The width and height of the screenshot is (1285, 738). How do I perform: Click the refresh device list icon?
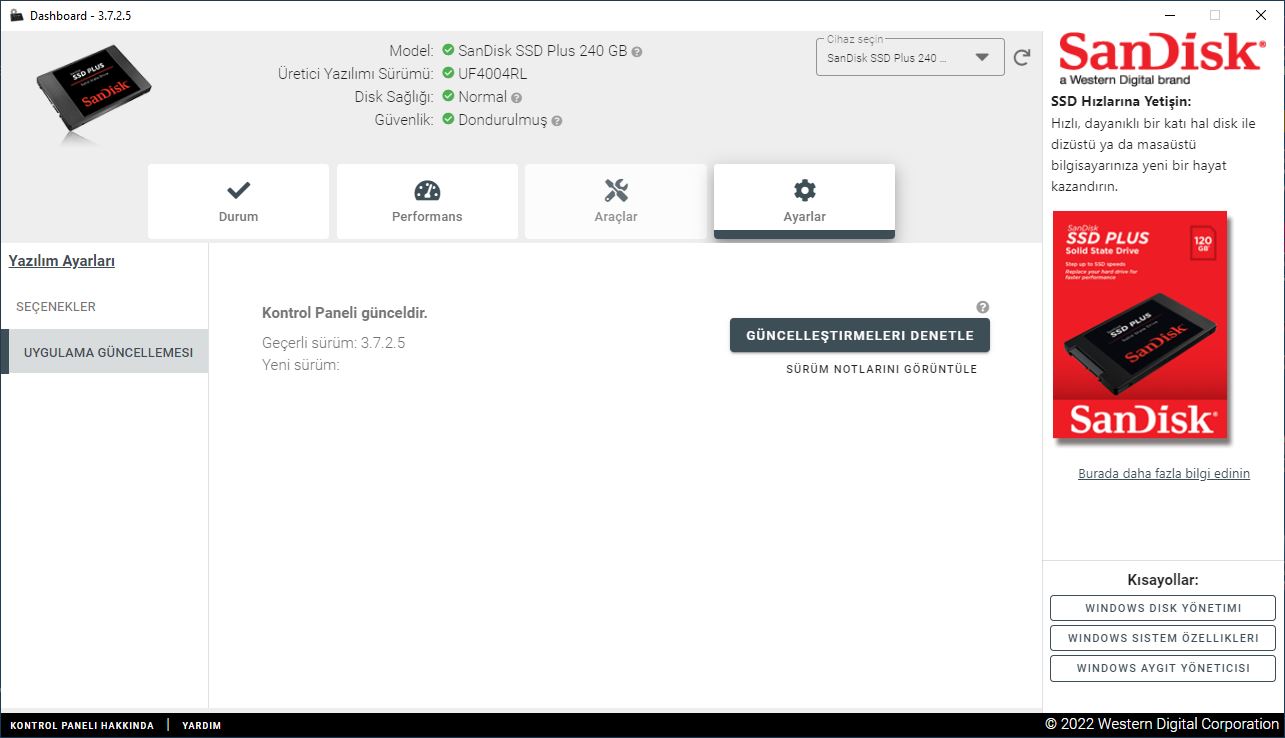coord(1022,57)
